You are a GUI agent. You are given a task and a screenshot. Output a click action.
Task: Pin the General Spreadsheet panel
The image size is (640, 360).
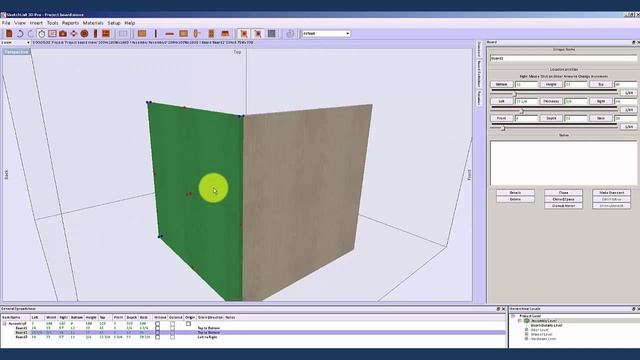tap(498, 309)
